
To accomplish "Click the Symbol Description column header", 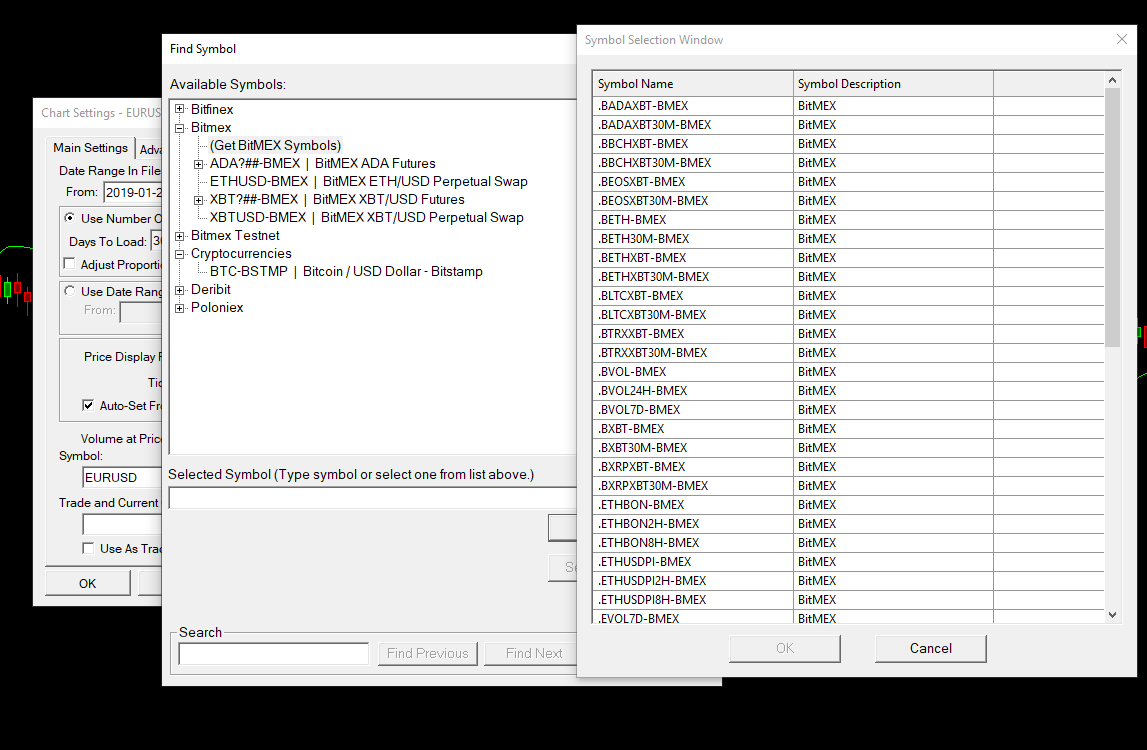I will pyautogui.click(x=893, y=84).
